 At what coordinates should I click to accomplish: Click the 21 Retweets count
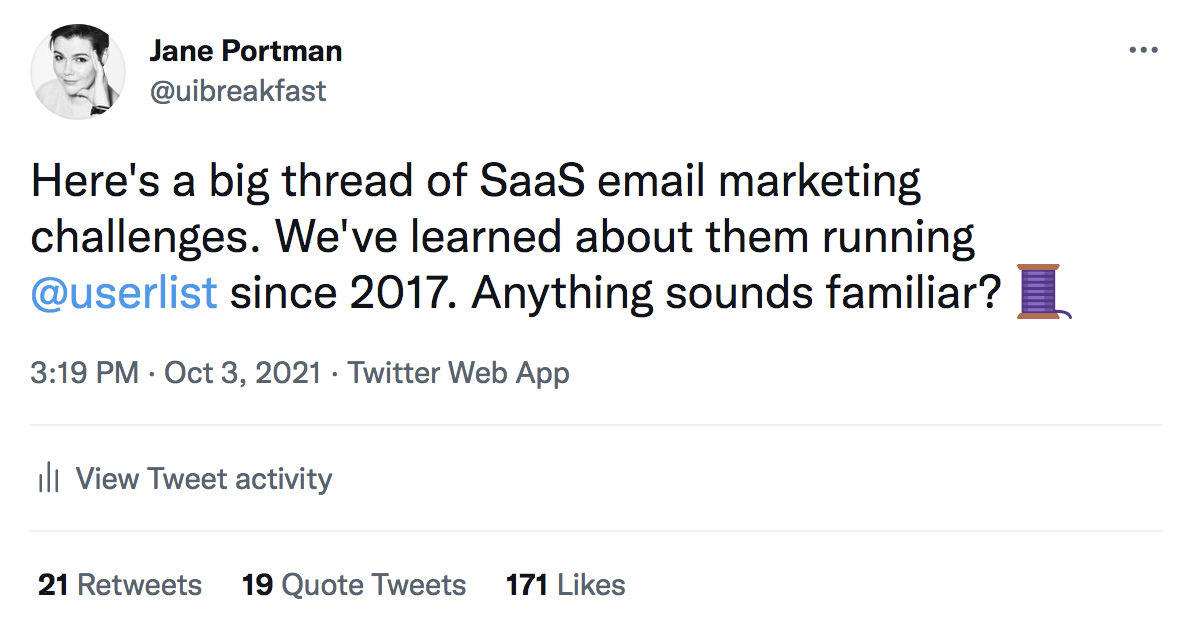point(119,584)
